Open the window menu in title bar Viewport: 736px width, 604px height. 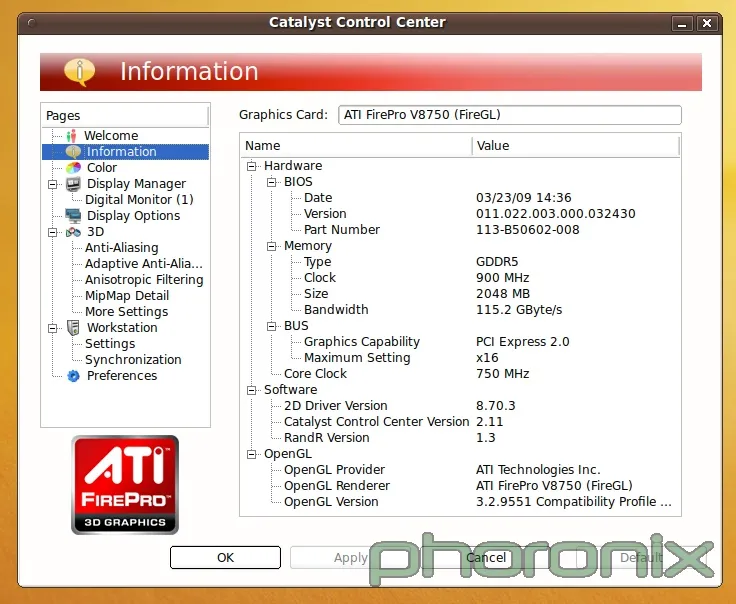pyautogui.click(x=33, y=23)
